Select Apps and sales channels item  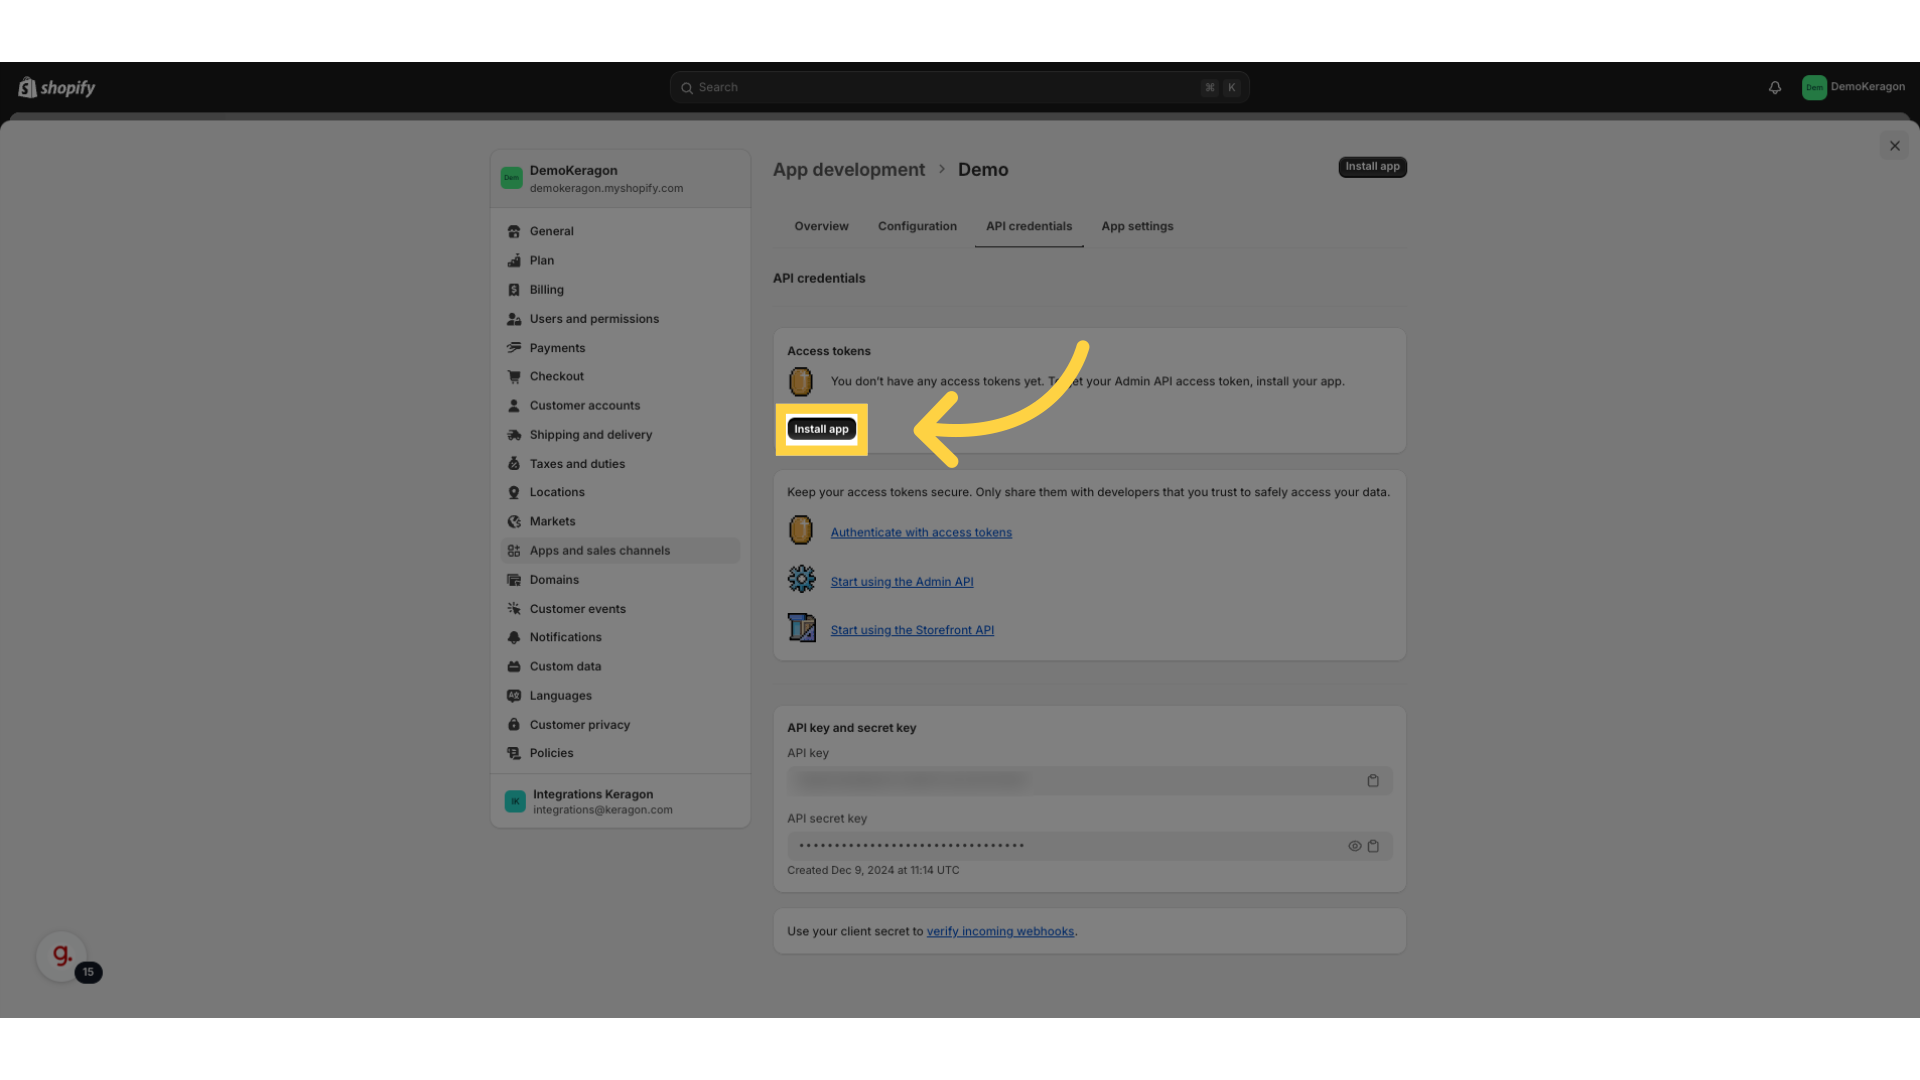click(x=620, y=551)
